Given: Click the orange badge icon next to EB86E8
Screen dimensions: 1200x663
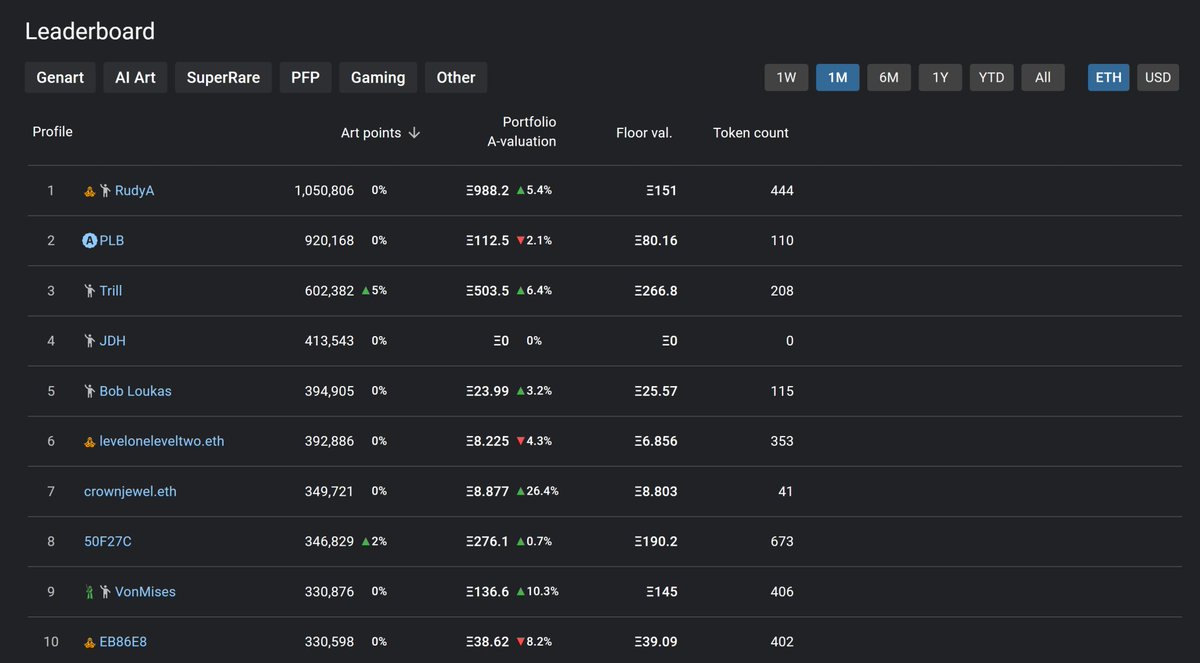Looking at the screenshot, I should coord(89,641).
